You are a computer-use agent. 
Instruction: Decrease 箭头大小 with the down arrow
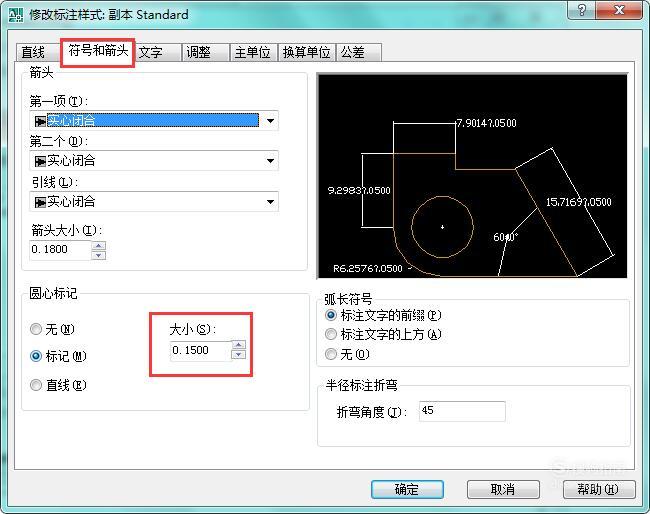(98, 255)
